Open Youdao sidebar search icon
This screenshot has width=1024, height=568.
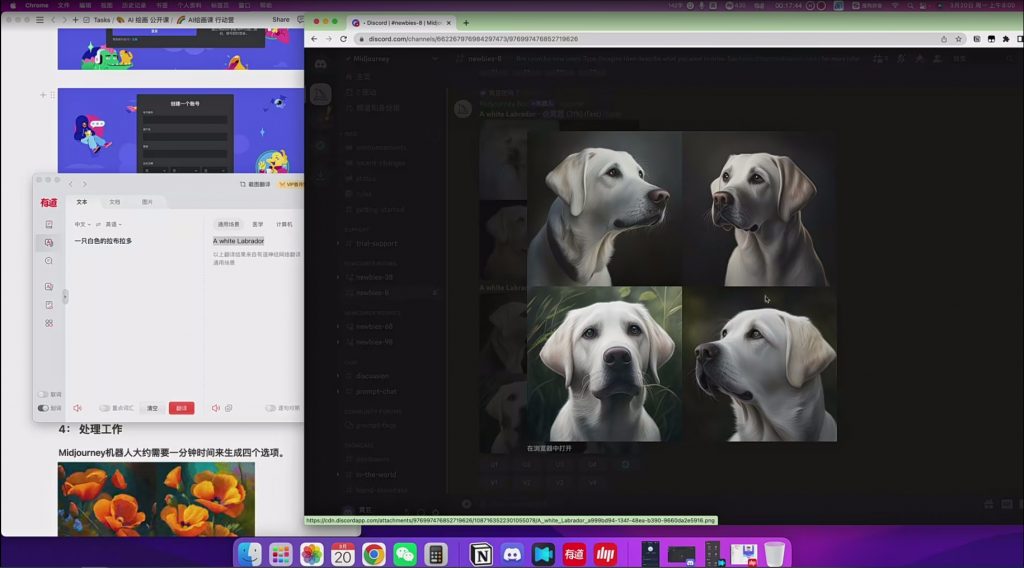coord(49,261)
